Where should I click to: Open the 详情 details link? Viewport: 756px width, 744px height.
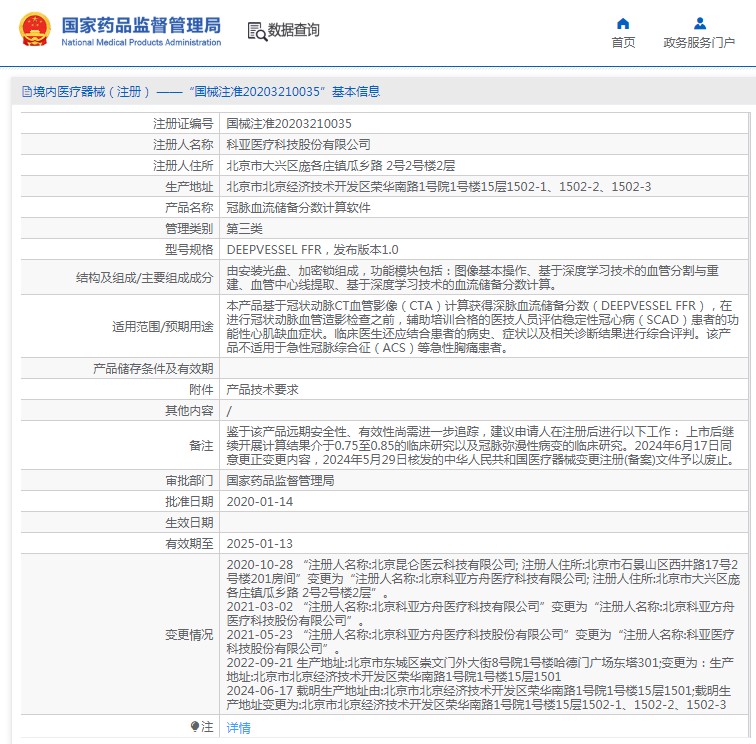coord(238,728)
